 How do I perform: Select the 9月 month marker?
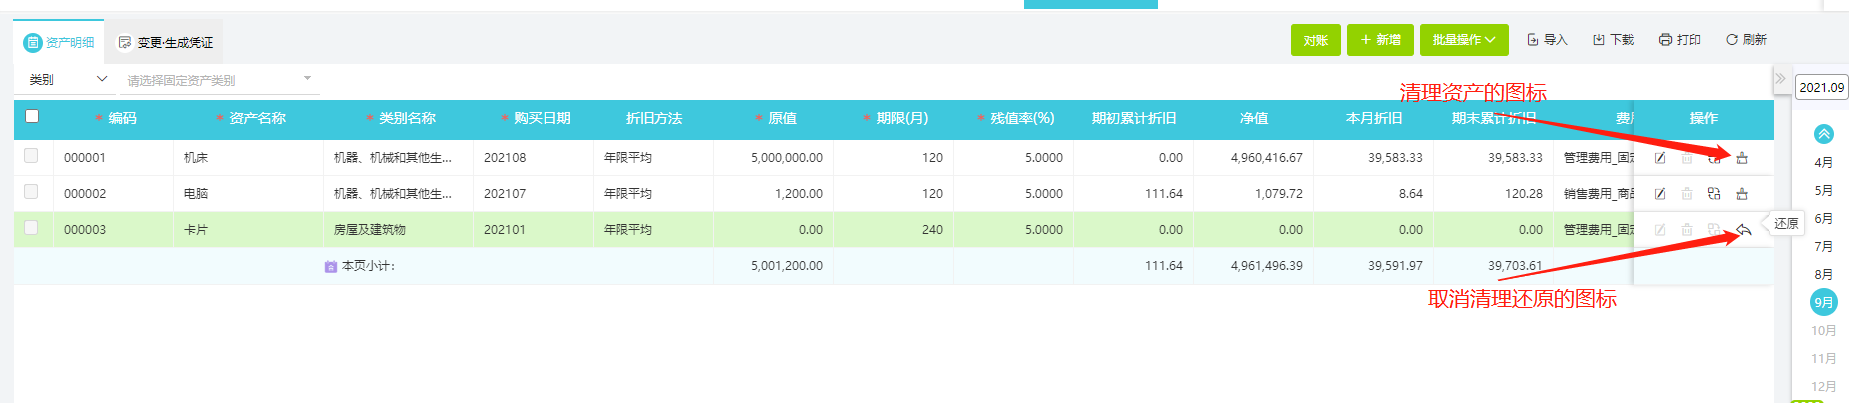pos(1824,302)
